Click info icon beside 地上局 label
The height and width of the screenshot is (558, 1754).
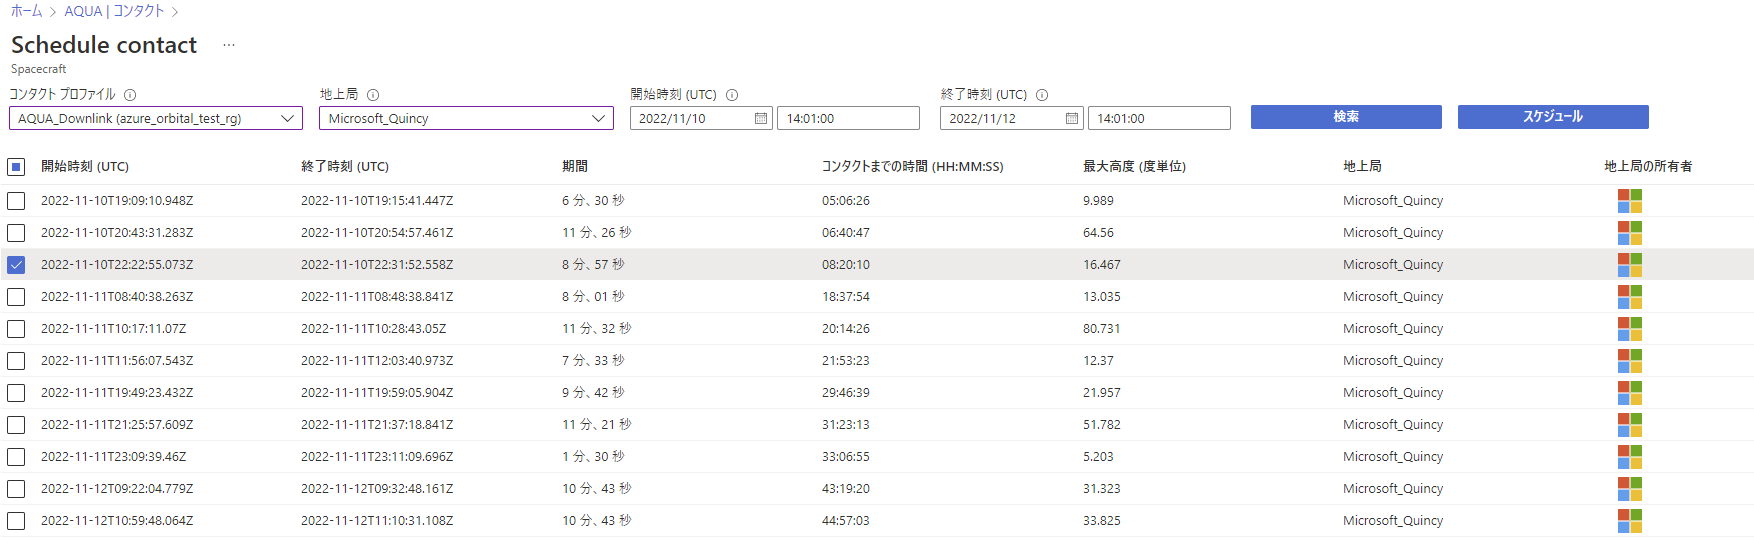coord(373,95)
